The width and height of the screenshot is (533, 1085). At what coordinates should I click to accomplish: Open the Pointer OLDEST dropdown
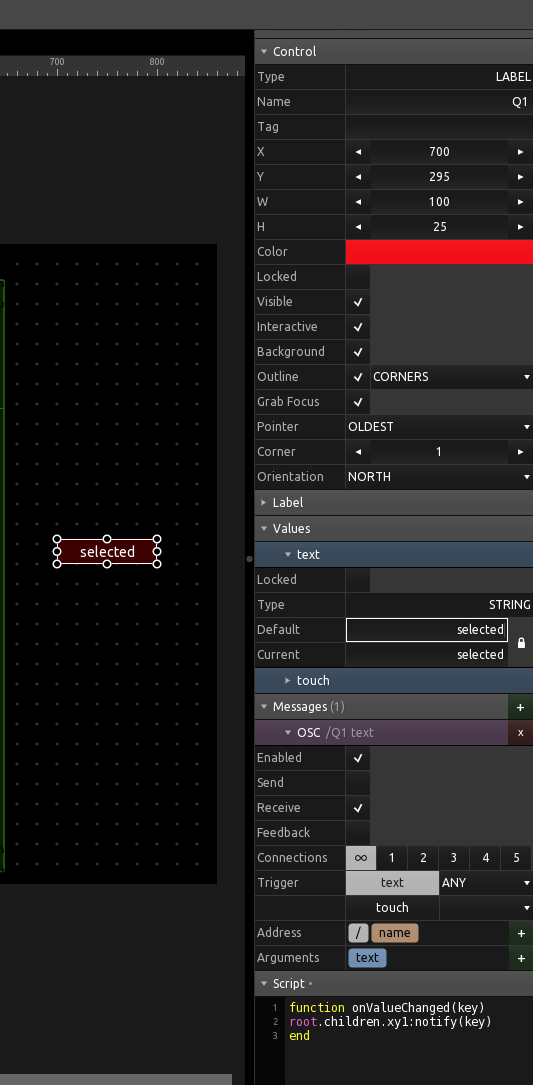pos(440,426)
